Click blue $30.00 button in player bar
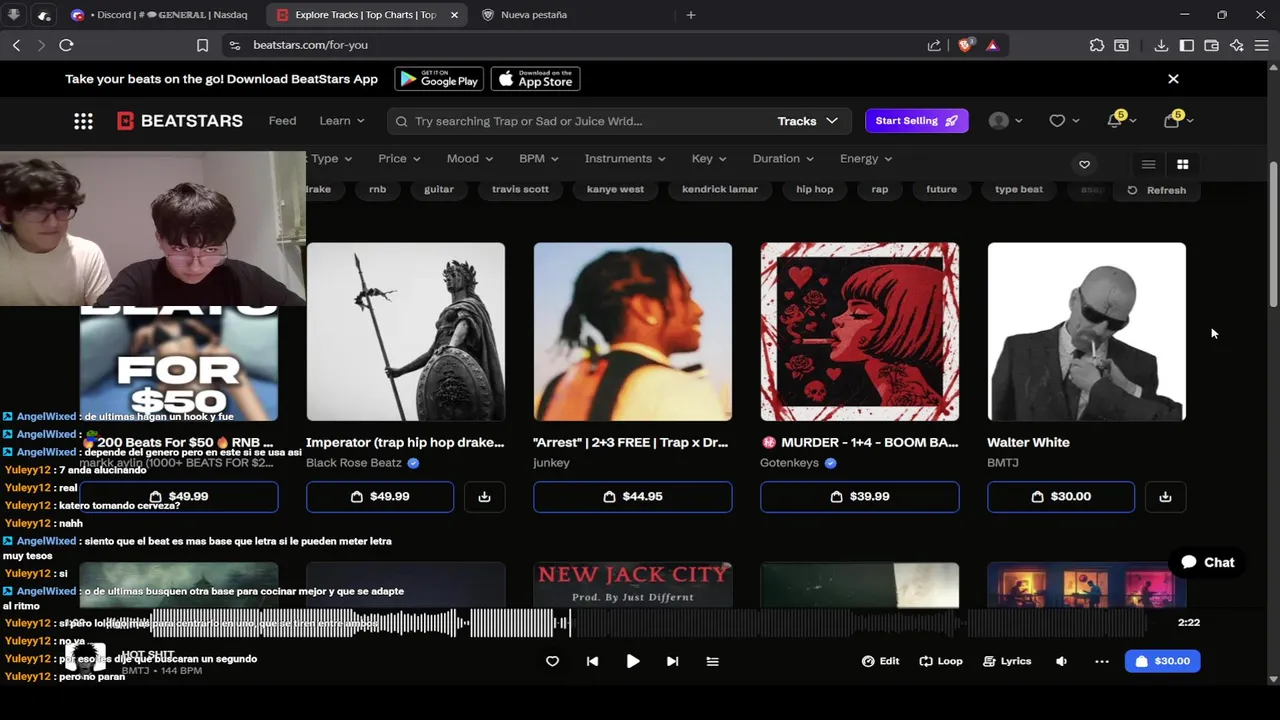 tap(1162, 661)
